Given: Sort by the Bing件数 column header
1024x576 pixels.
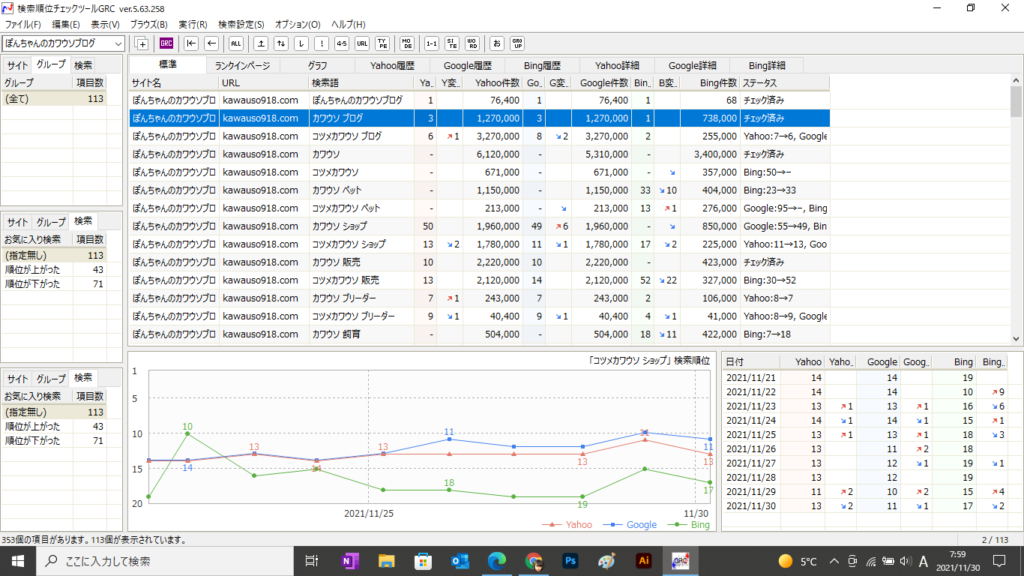Looking at the screenshot, I should pos(710,83).
